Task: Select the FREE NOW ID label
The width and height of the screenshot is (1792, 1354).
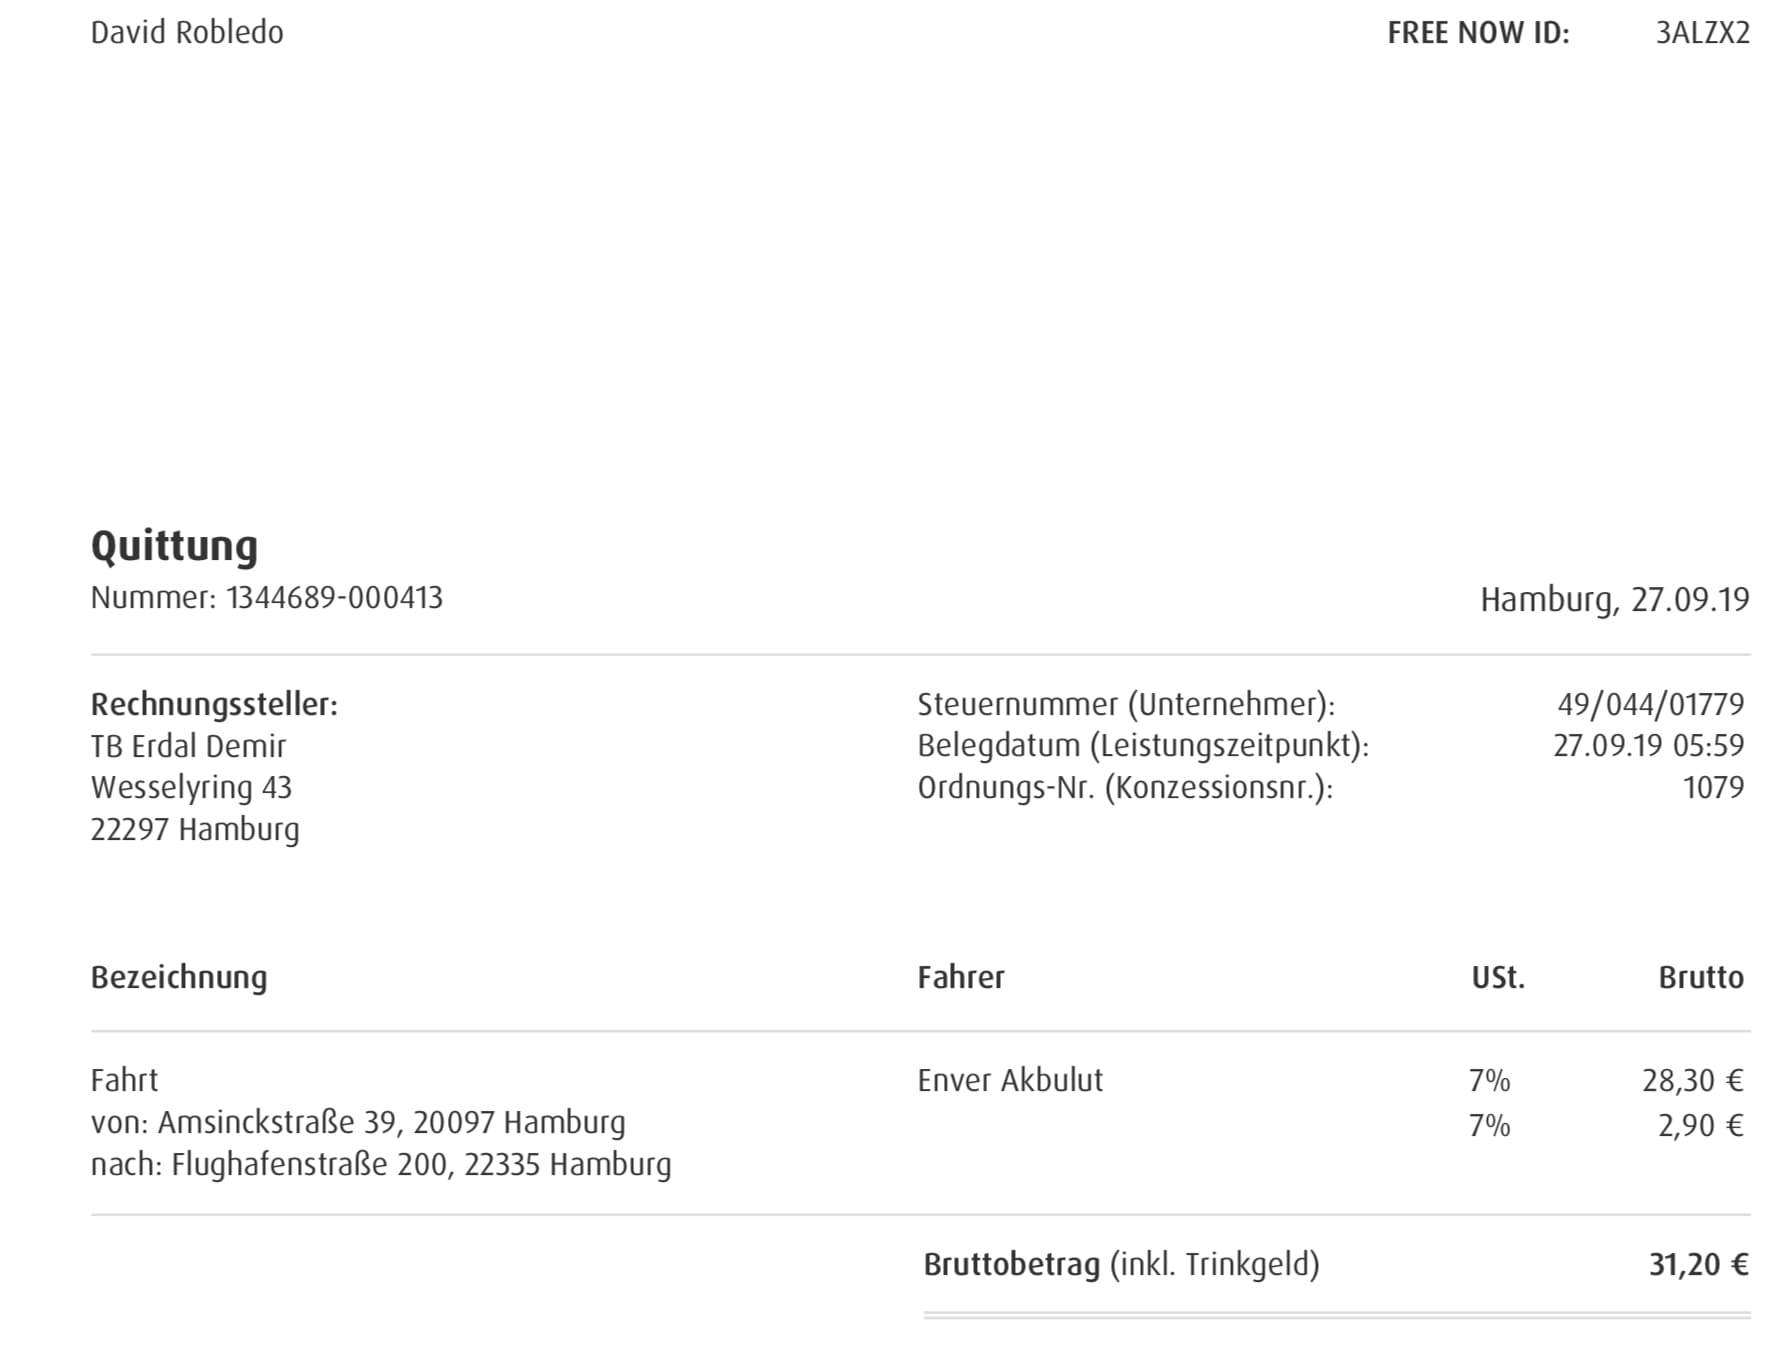Action: click(x=1478, y=33)
